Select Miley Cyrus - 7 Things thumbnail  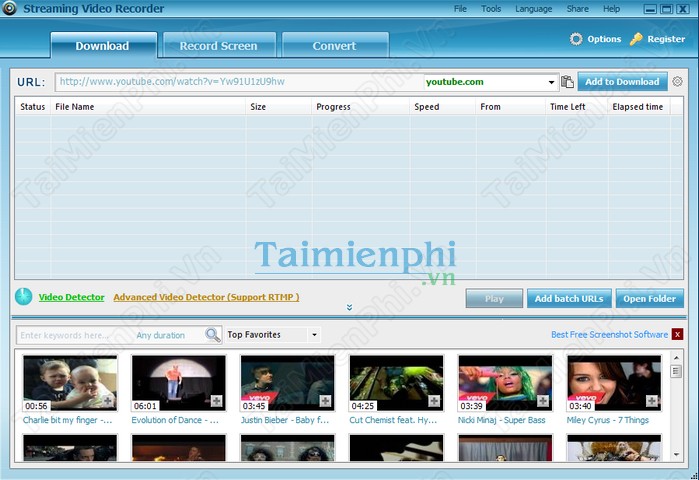click(614, 383)
